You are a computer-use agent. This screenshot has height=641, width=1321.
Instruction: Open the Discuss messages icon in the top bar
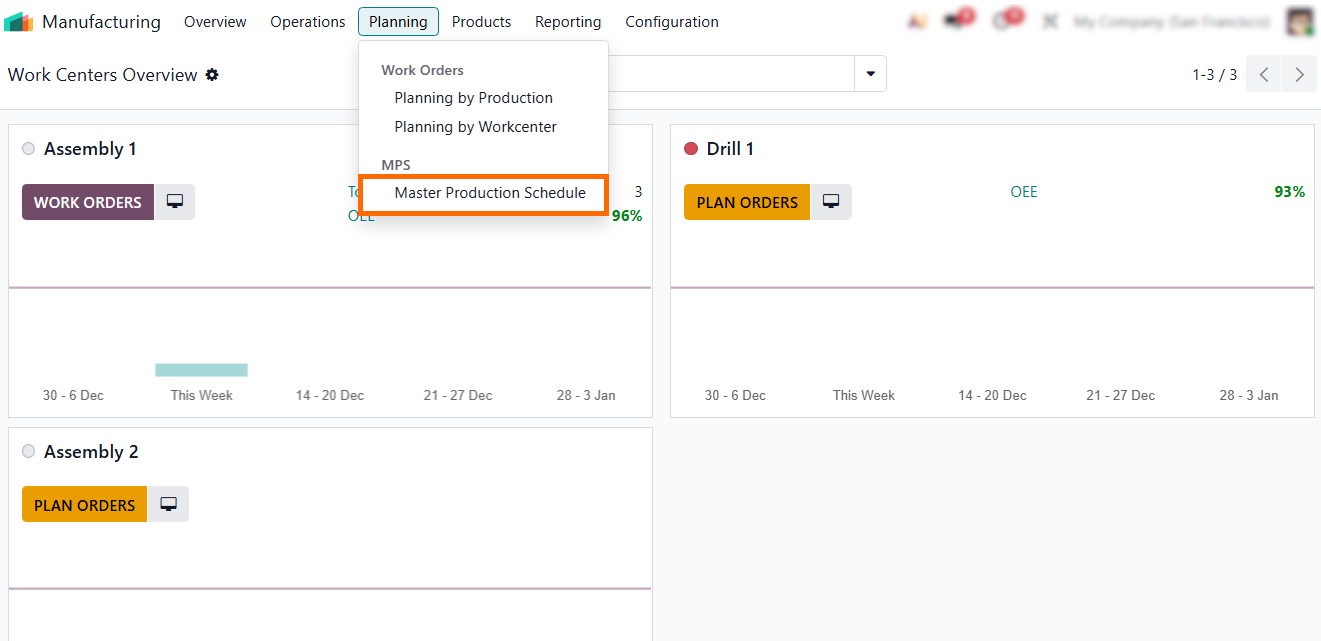point(957,18)
